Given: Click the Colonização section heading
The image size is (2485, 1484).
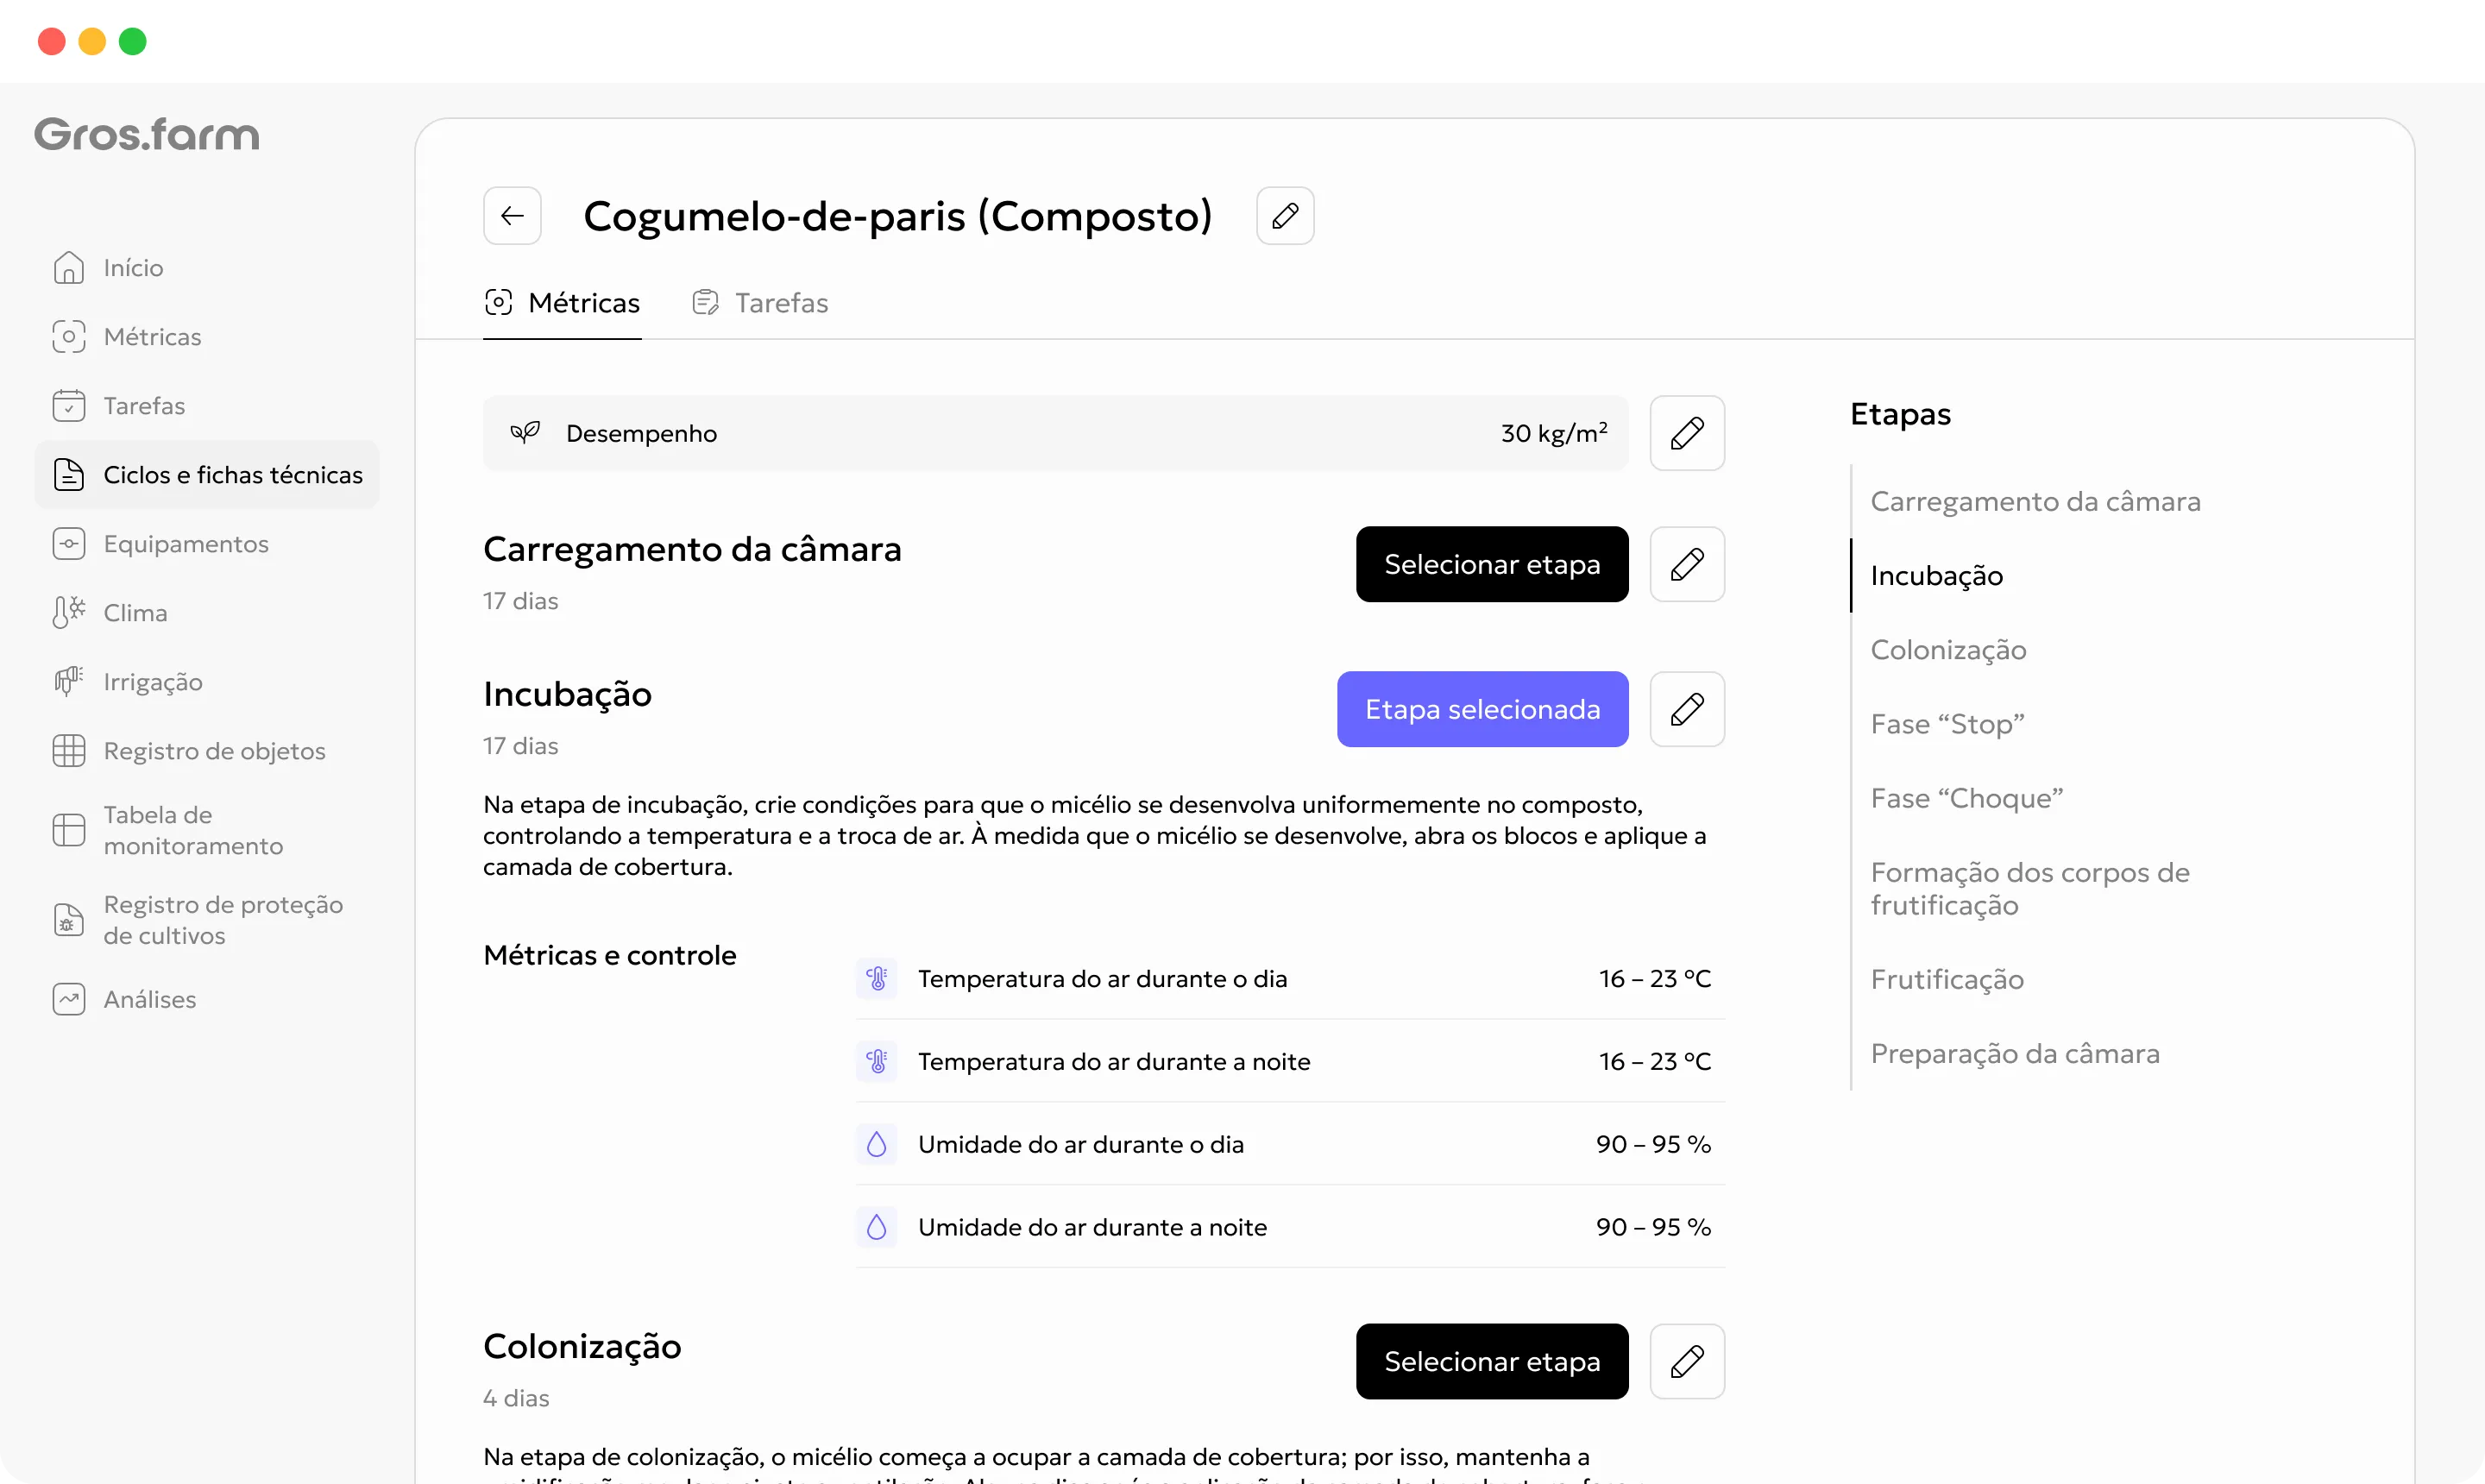Looking at the screenshot, I should (x=582, y=1346).
